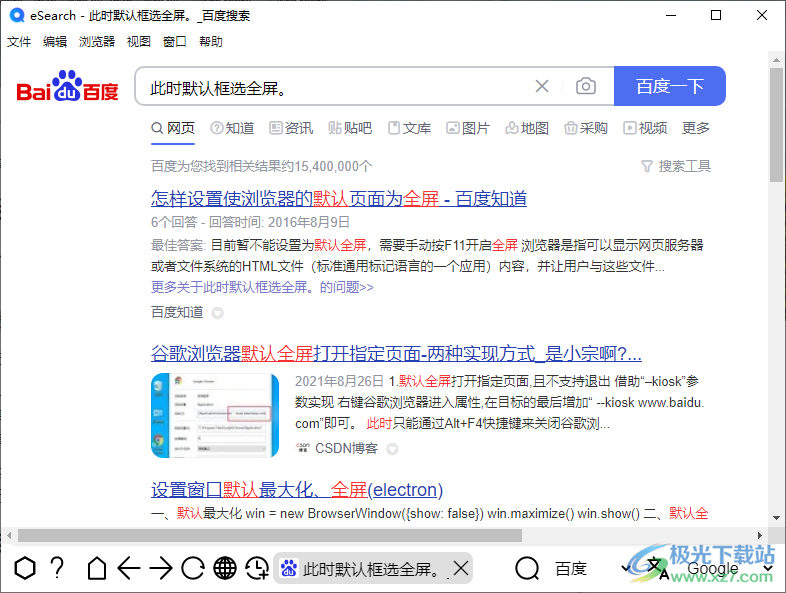Viewport: 786px width, 593px height.
Task: Open the 编辑 menu
Action: click(x=55, y=42)
